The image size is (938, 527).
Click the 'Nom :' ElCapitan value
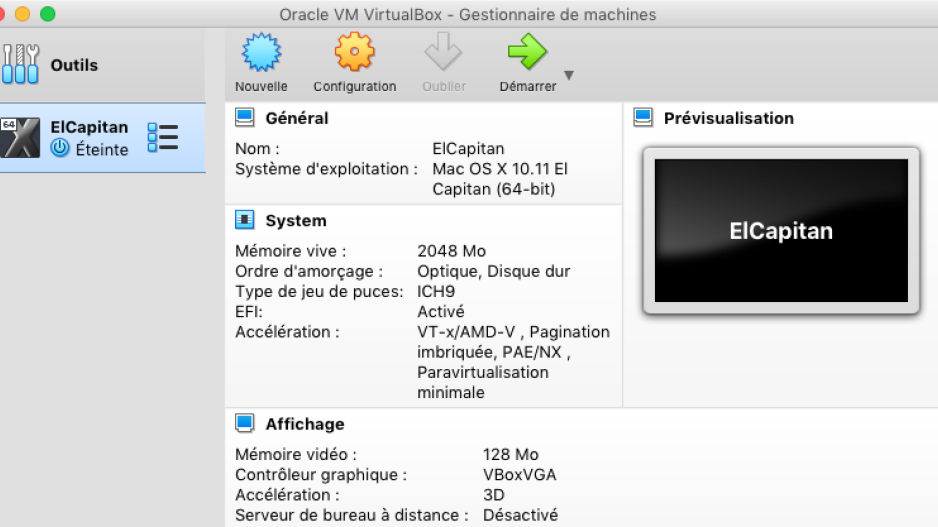[x=468, y=148]
